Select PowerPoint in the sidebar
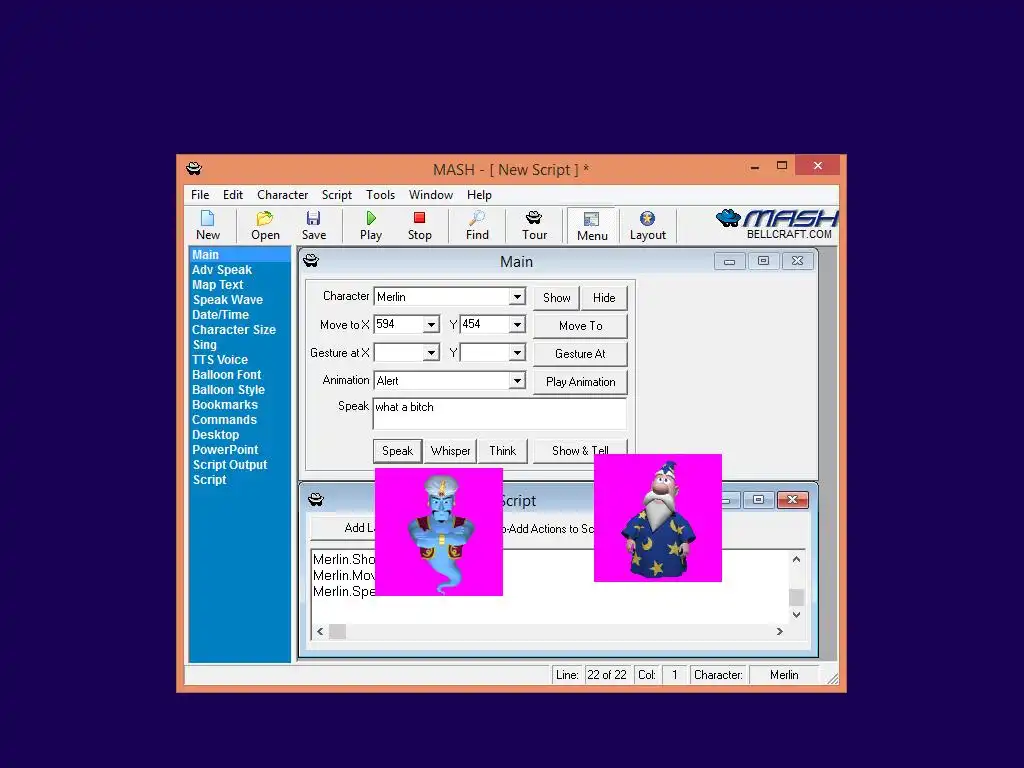The width and height of the screenshot is (1024, 768). (225, 450)
